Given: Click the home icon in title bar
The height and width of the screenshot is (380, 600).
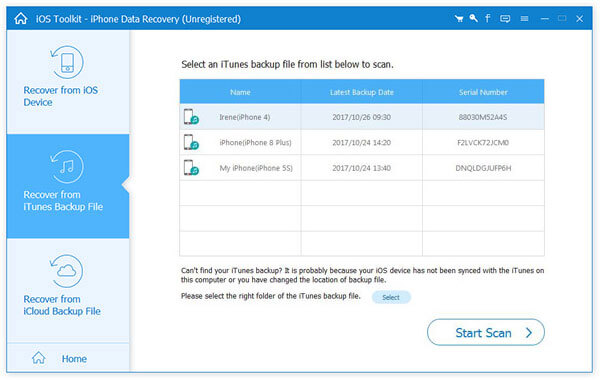Looking at the screenshot, I should pos(21,18).
